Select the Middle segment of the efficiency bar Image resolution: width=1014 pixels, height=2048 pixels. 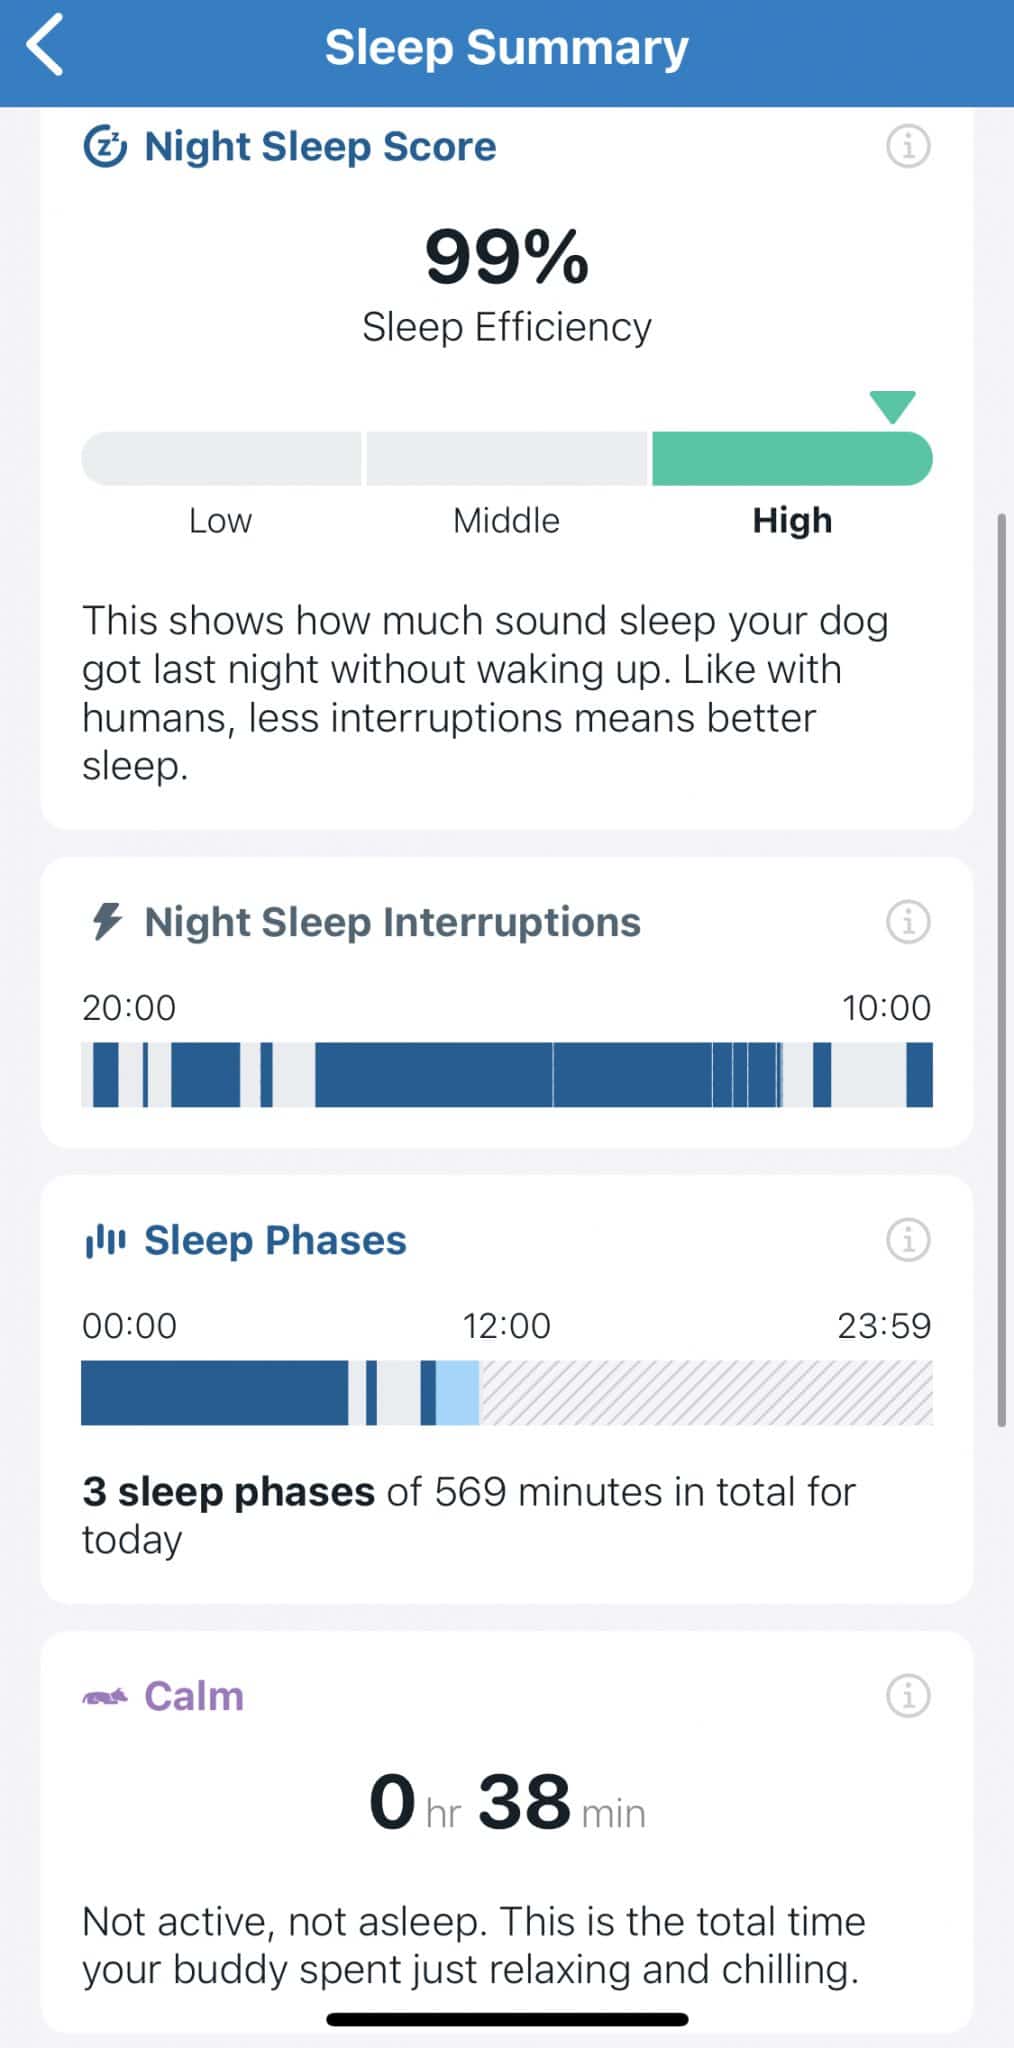pyautogui.click(x=507, y=458)
